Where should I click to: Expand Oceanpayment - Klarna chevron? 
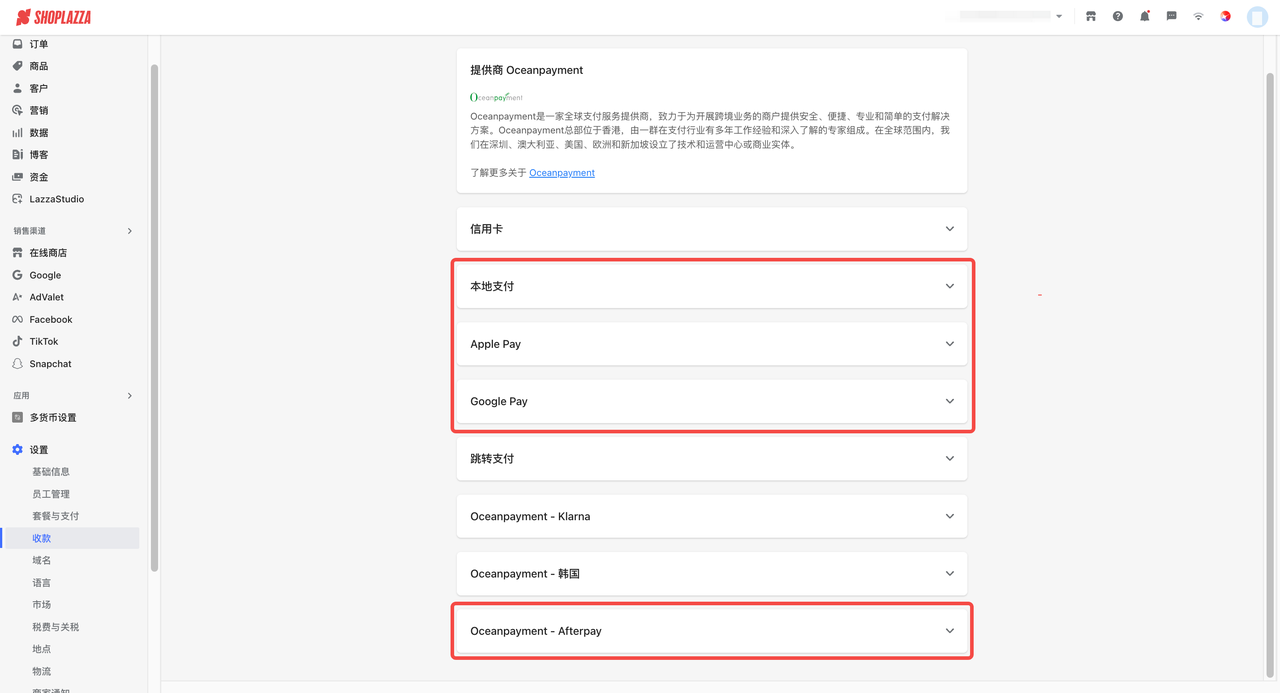click(950, 516)
